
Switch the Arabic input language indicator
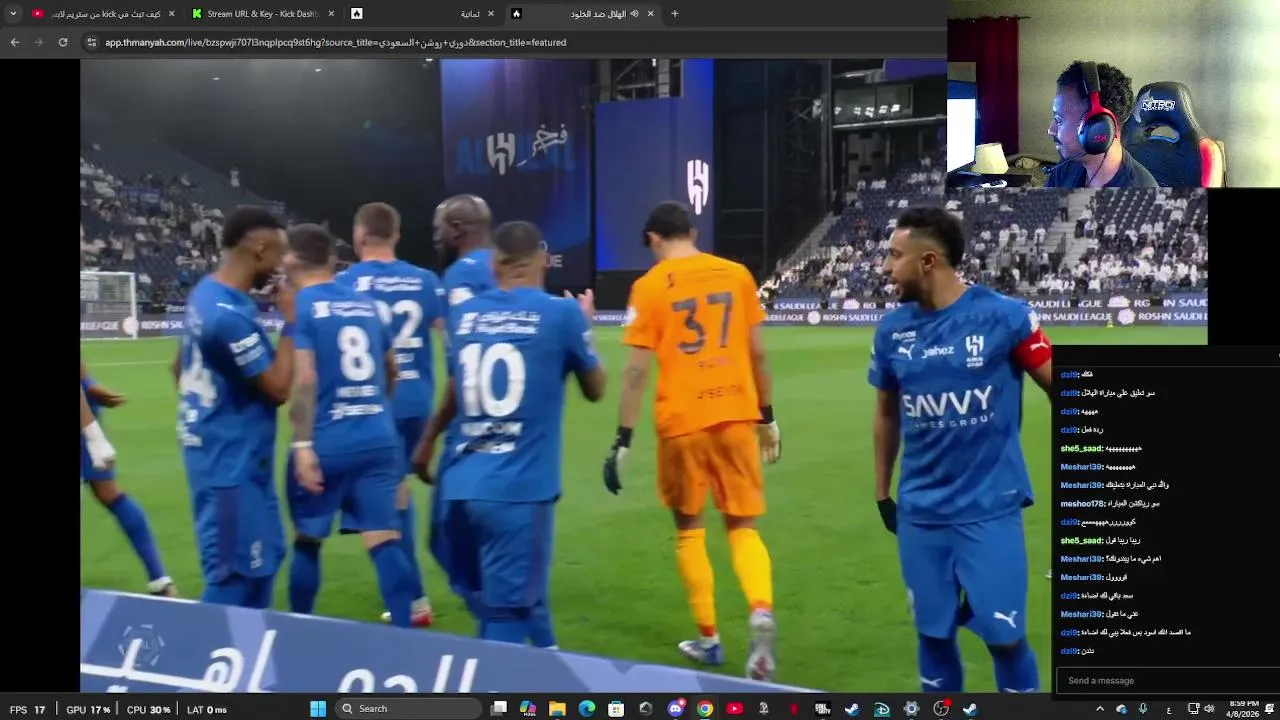1169,709
